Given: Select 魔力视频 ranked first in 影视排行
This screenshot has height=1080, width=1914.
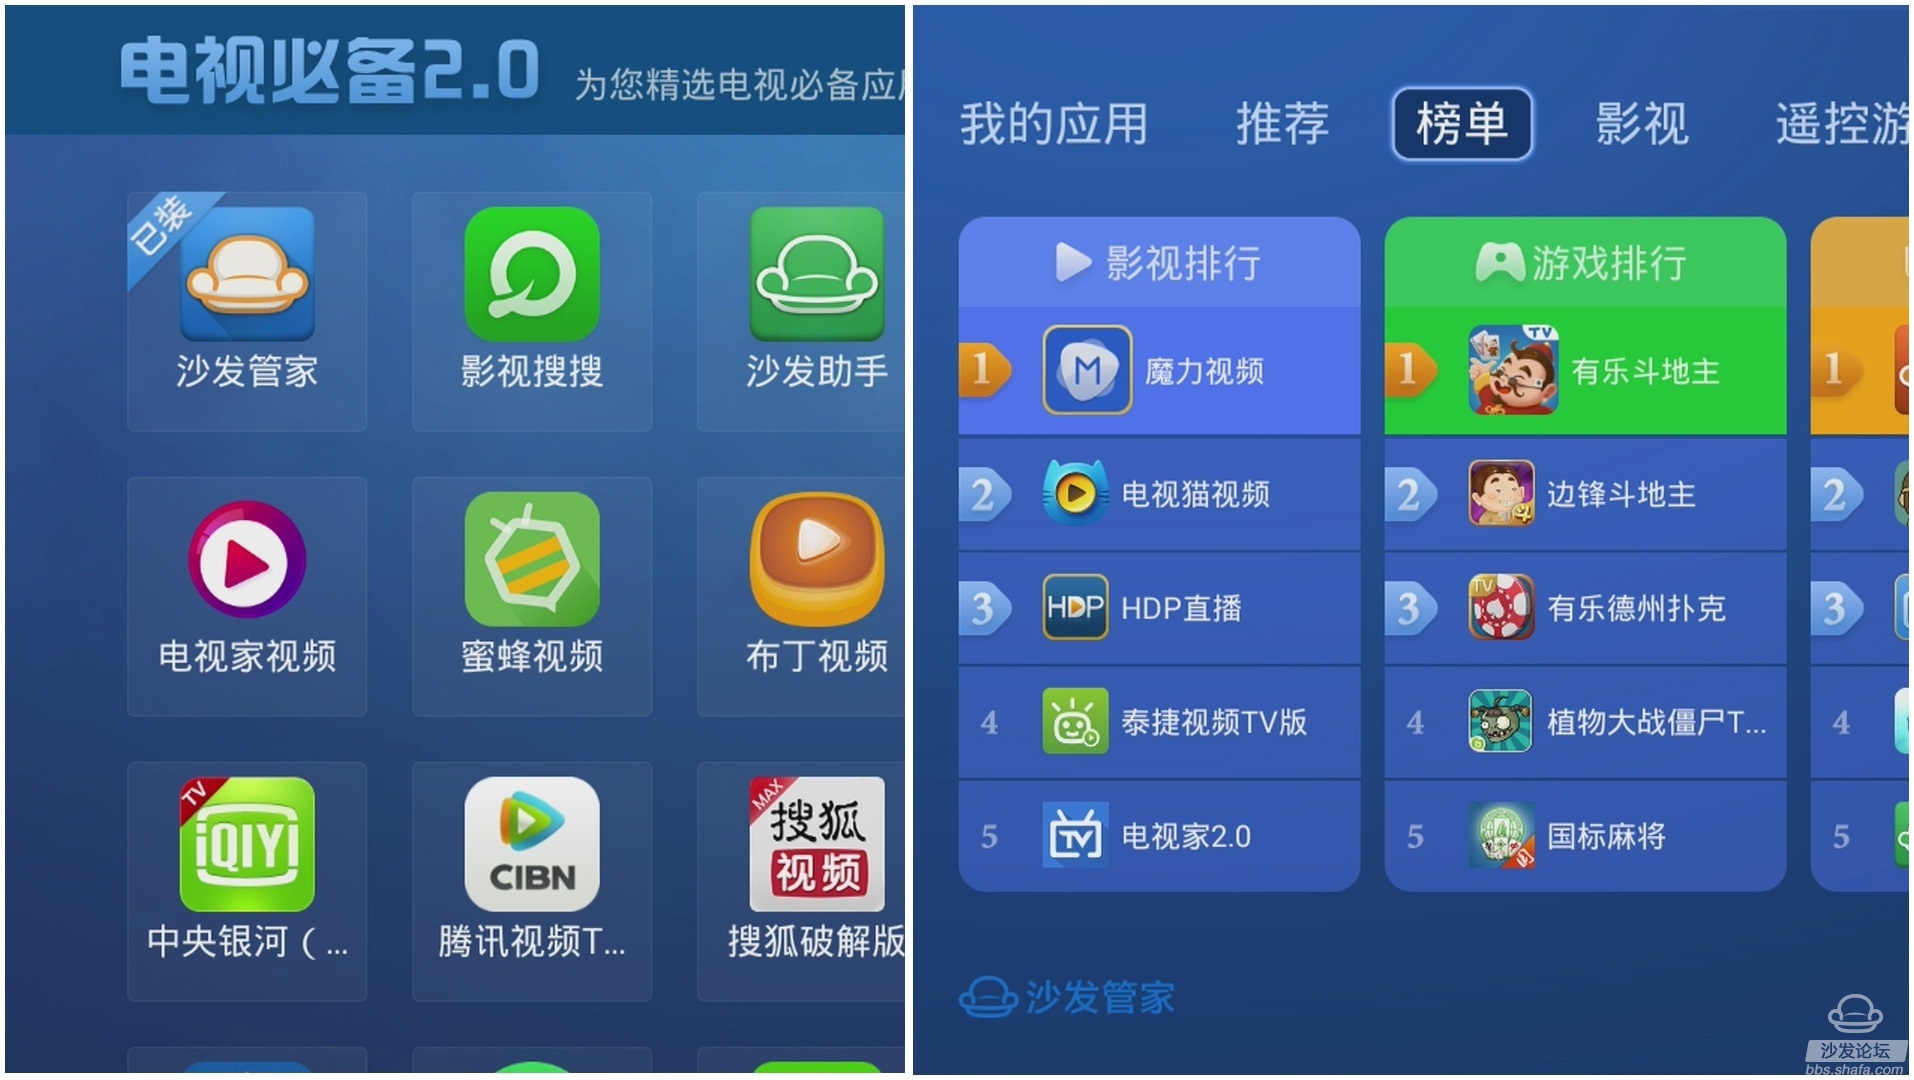Looking at the screenshot, I should (x=1160, y=371).
